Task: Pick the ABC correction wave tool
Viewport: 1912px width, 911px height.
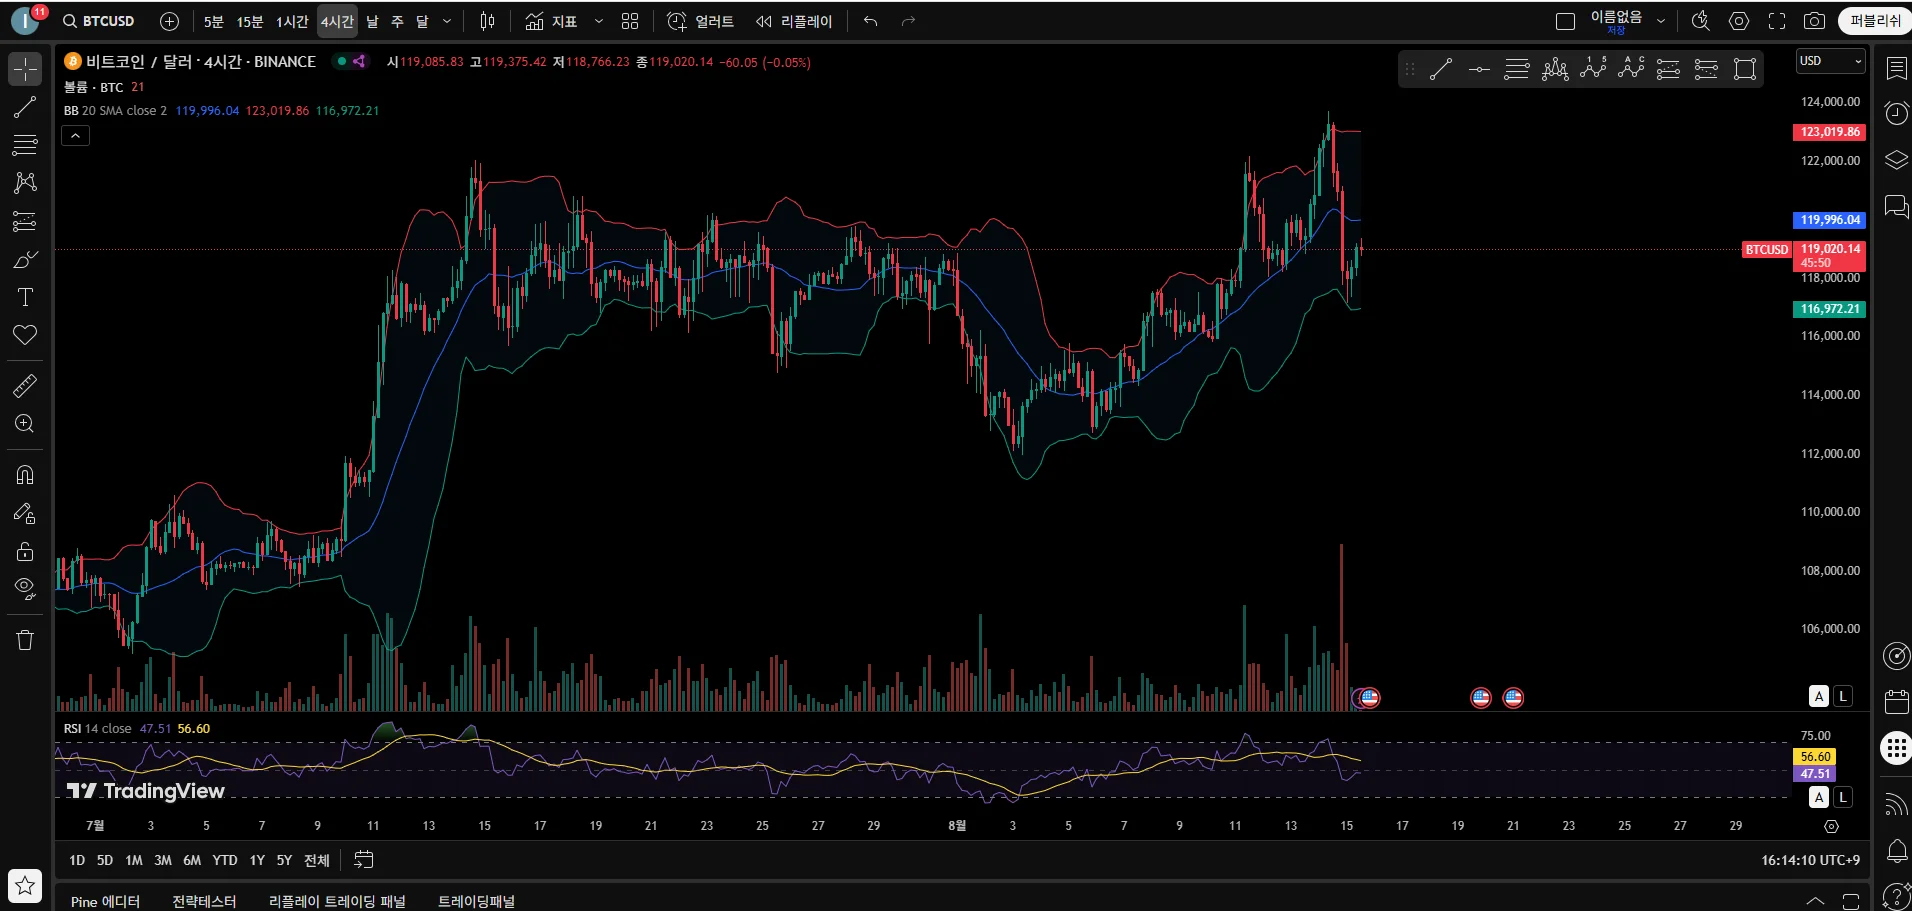Action: point(1631,69)
